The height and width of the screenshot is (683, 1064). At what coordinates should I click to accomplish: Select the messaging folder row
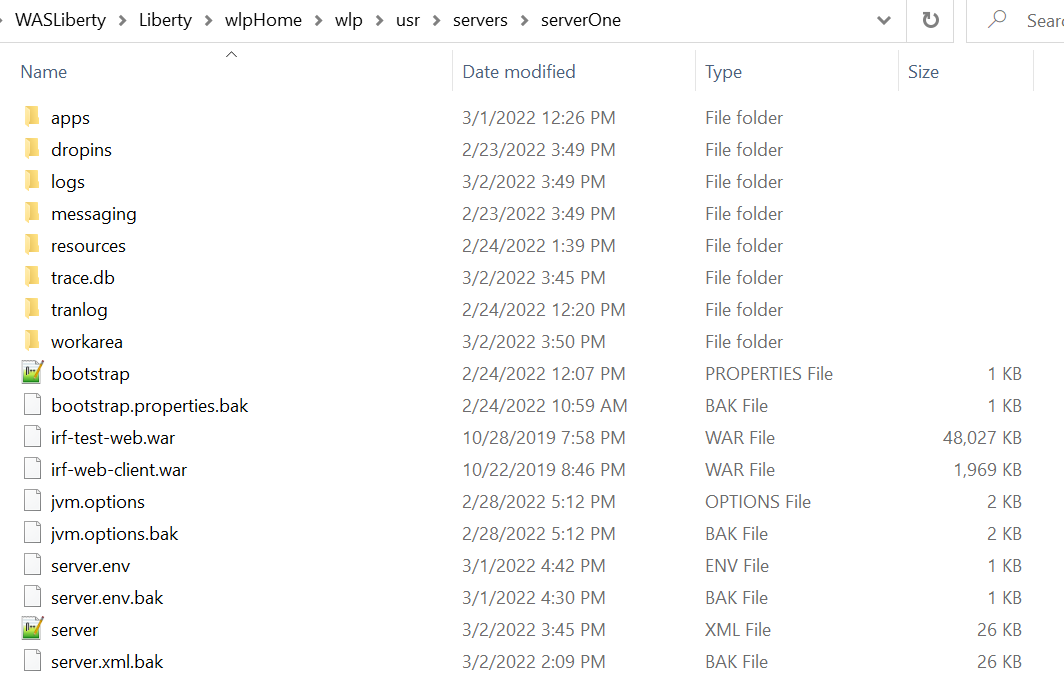click(521, 214)
